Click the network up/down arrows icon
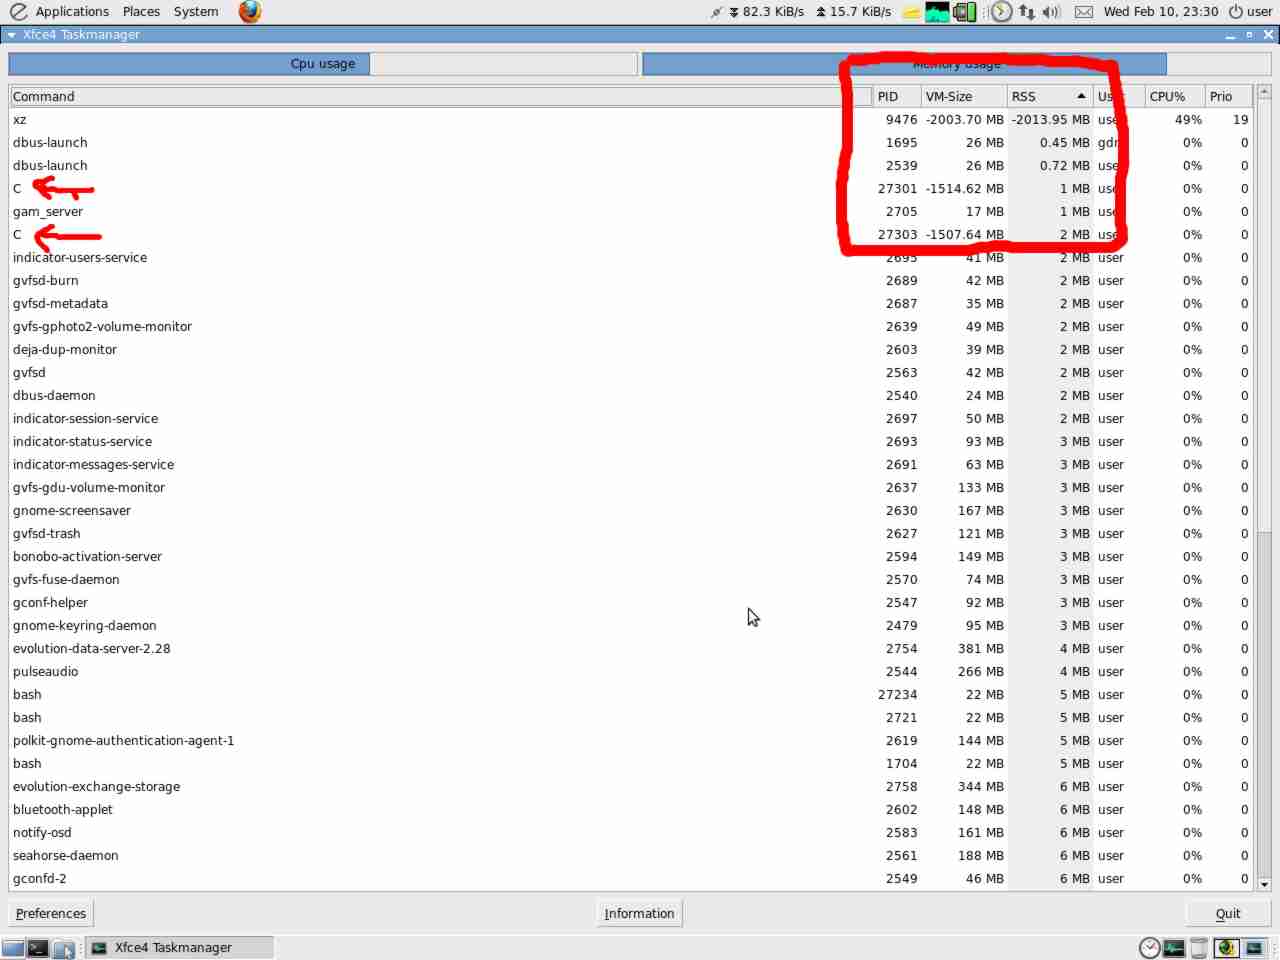 click(x=1027, y=12)
